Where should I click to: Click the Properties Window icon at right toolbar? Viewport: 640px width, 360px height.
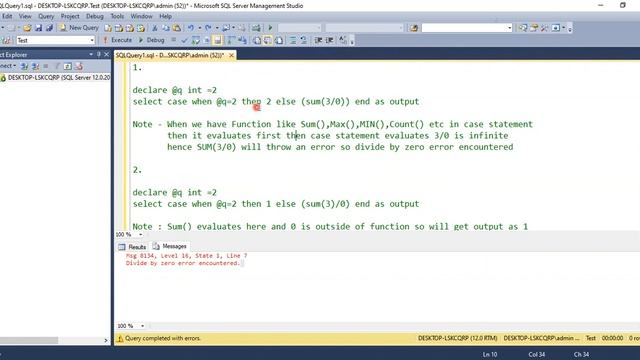[x=534, y=28]
